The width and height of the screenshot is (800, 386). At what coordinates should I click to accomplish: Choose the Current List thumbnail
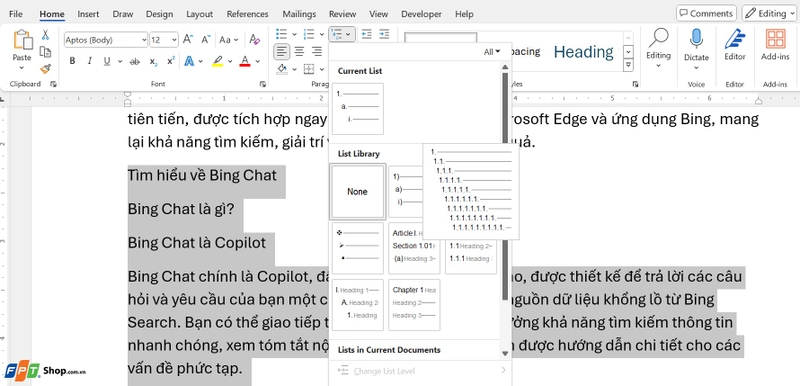click(x=357, y=109)
